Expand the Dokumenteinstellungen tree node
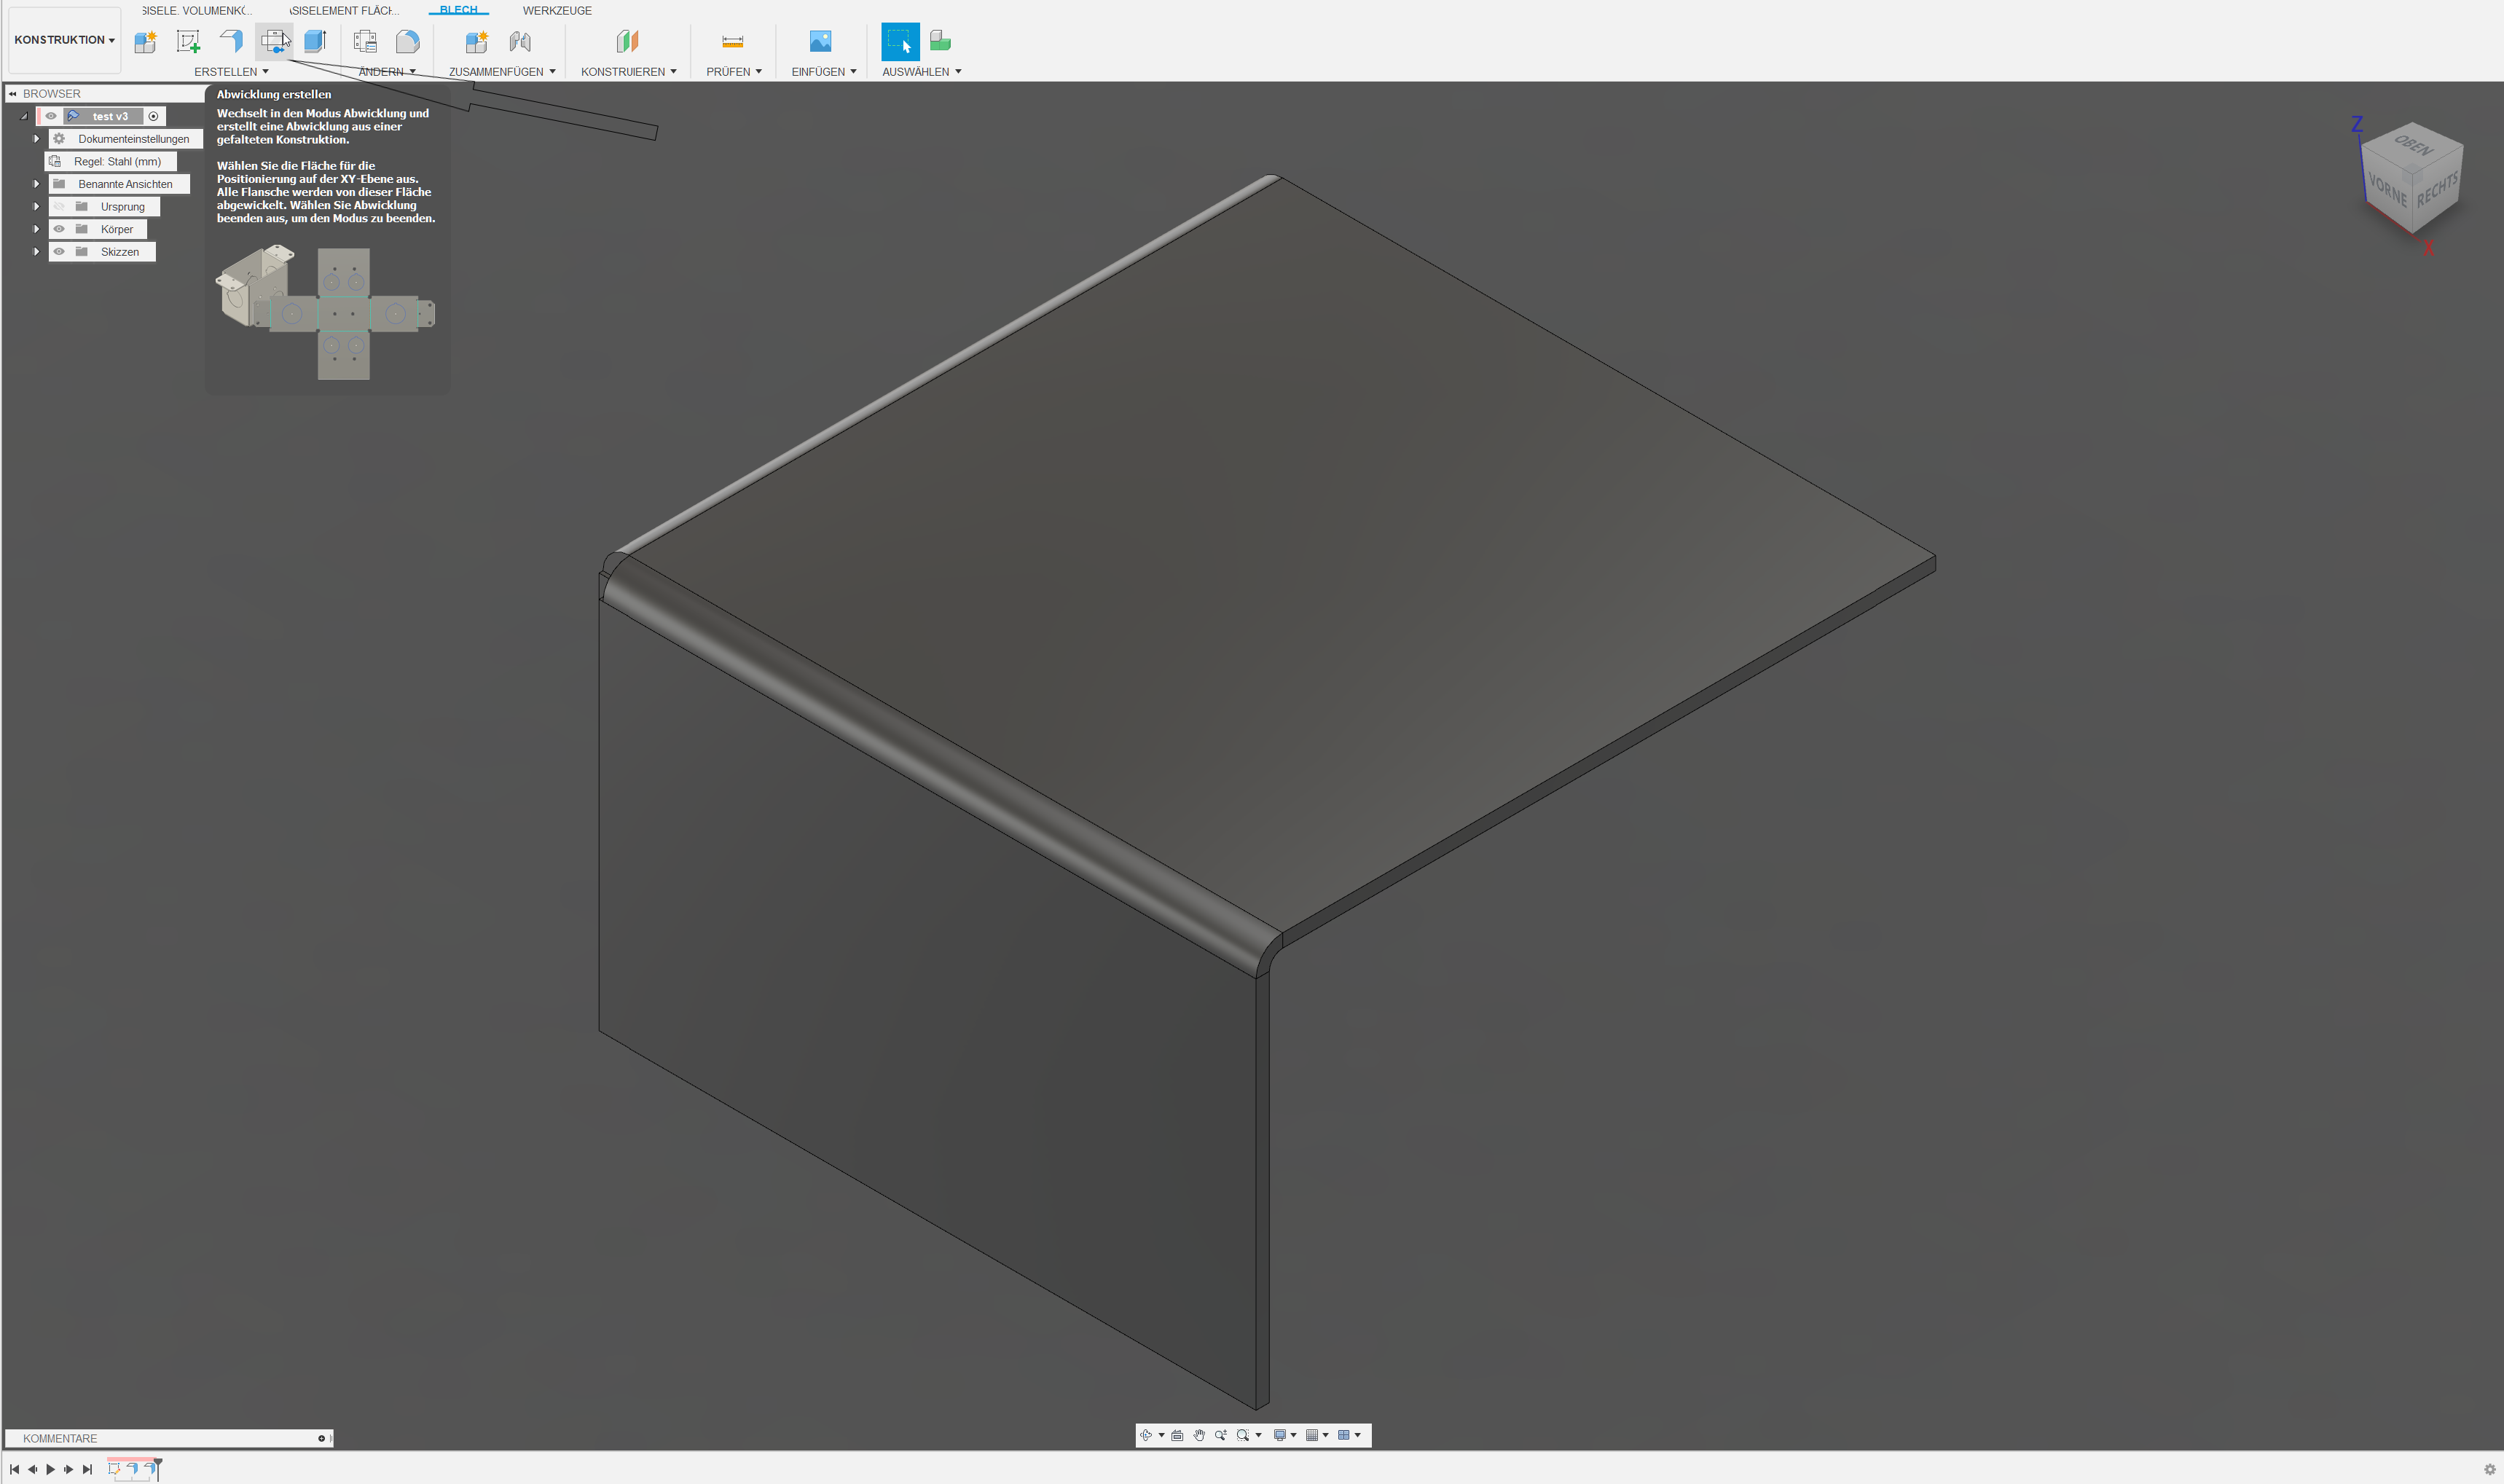This screenshot has width=2504, height=1484. coord(36,139)
